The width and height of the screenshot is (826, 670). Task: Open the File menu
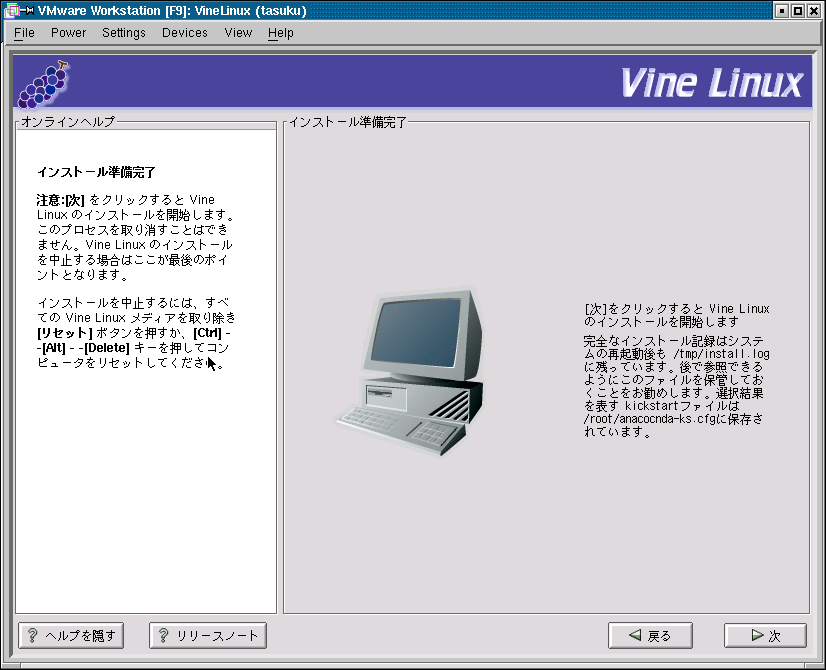pyautogui.click(x=24, y=33)
